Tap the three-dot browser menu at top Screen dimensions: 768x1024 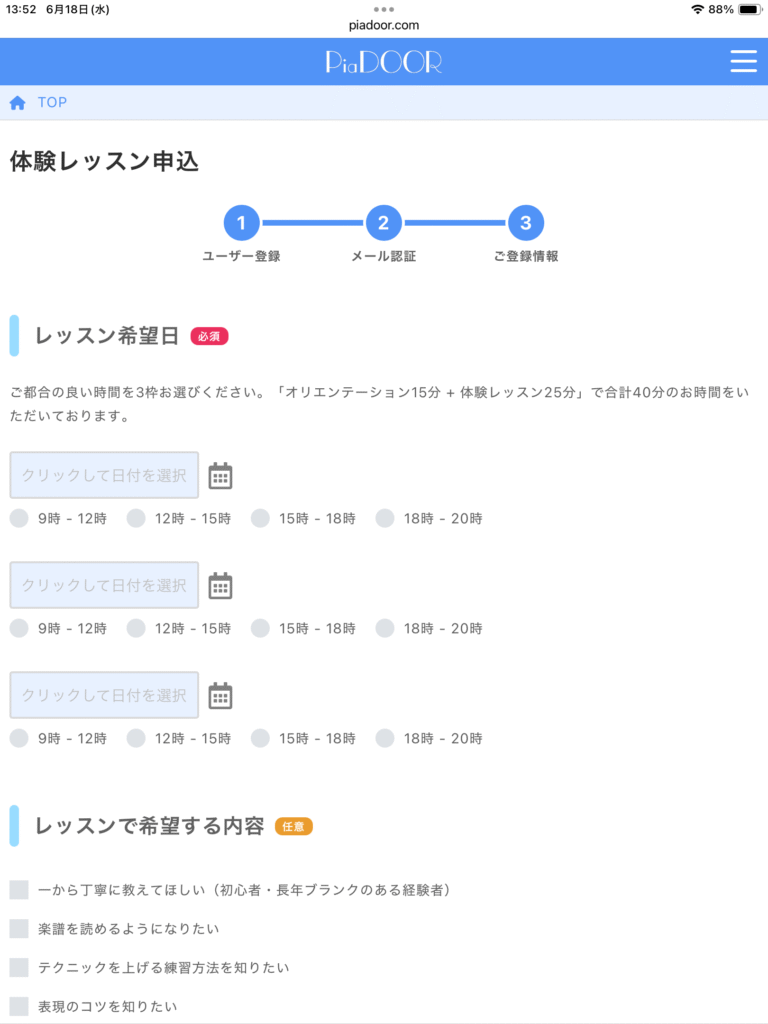point(384,9)
